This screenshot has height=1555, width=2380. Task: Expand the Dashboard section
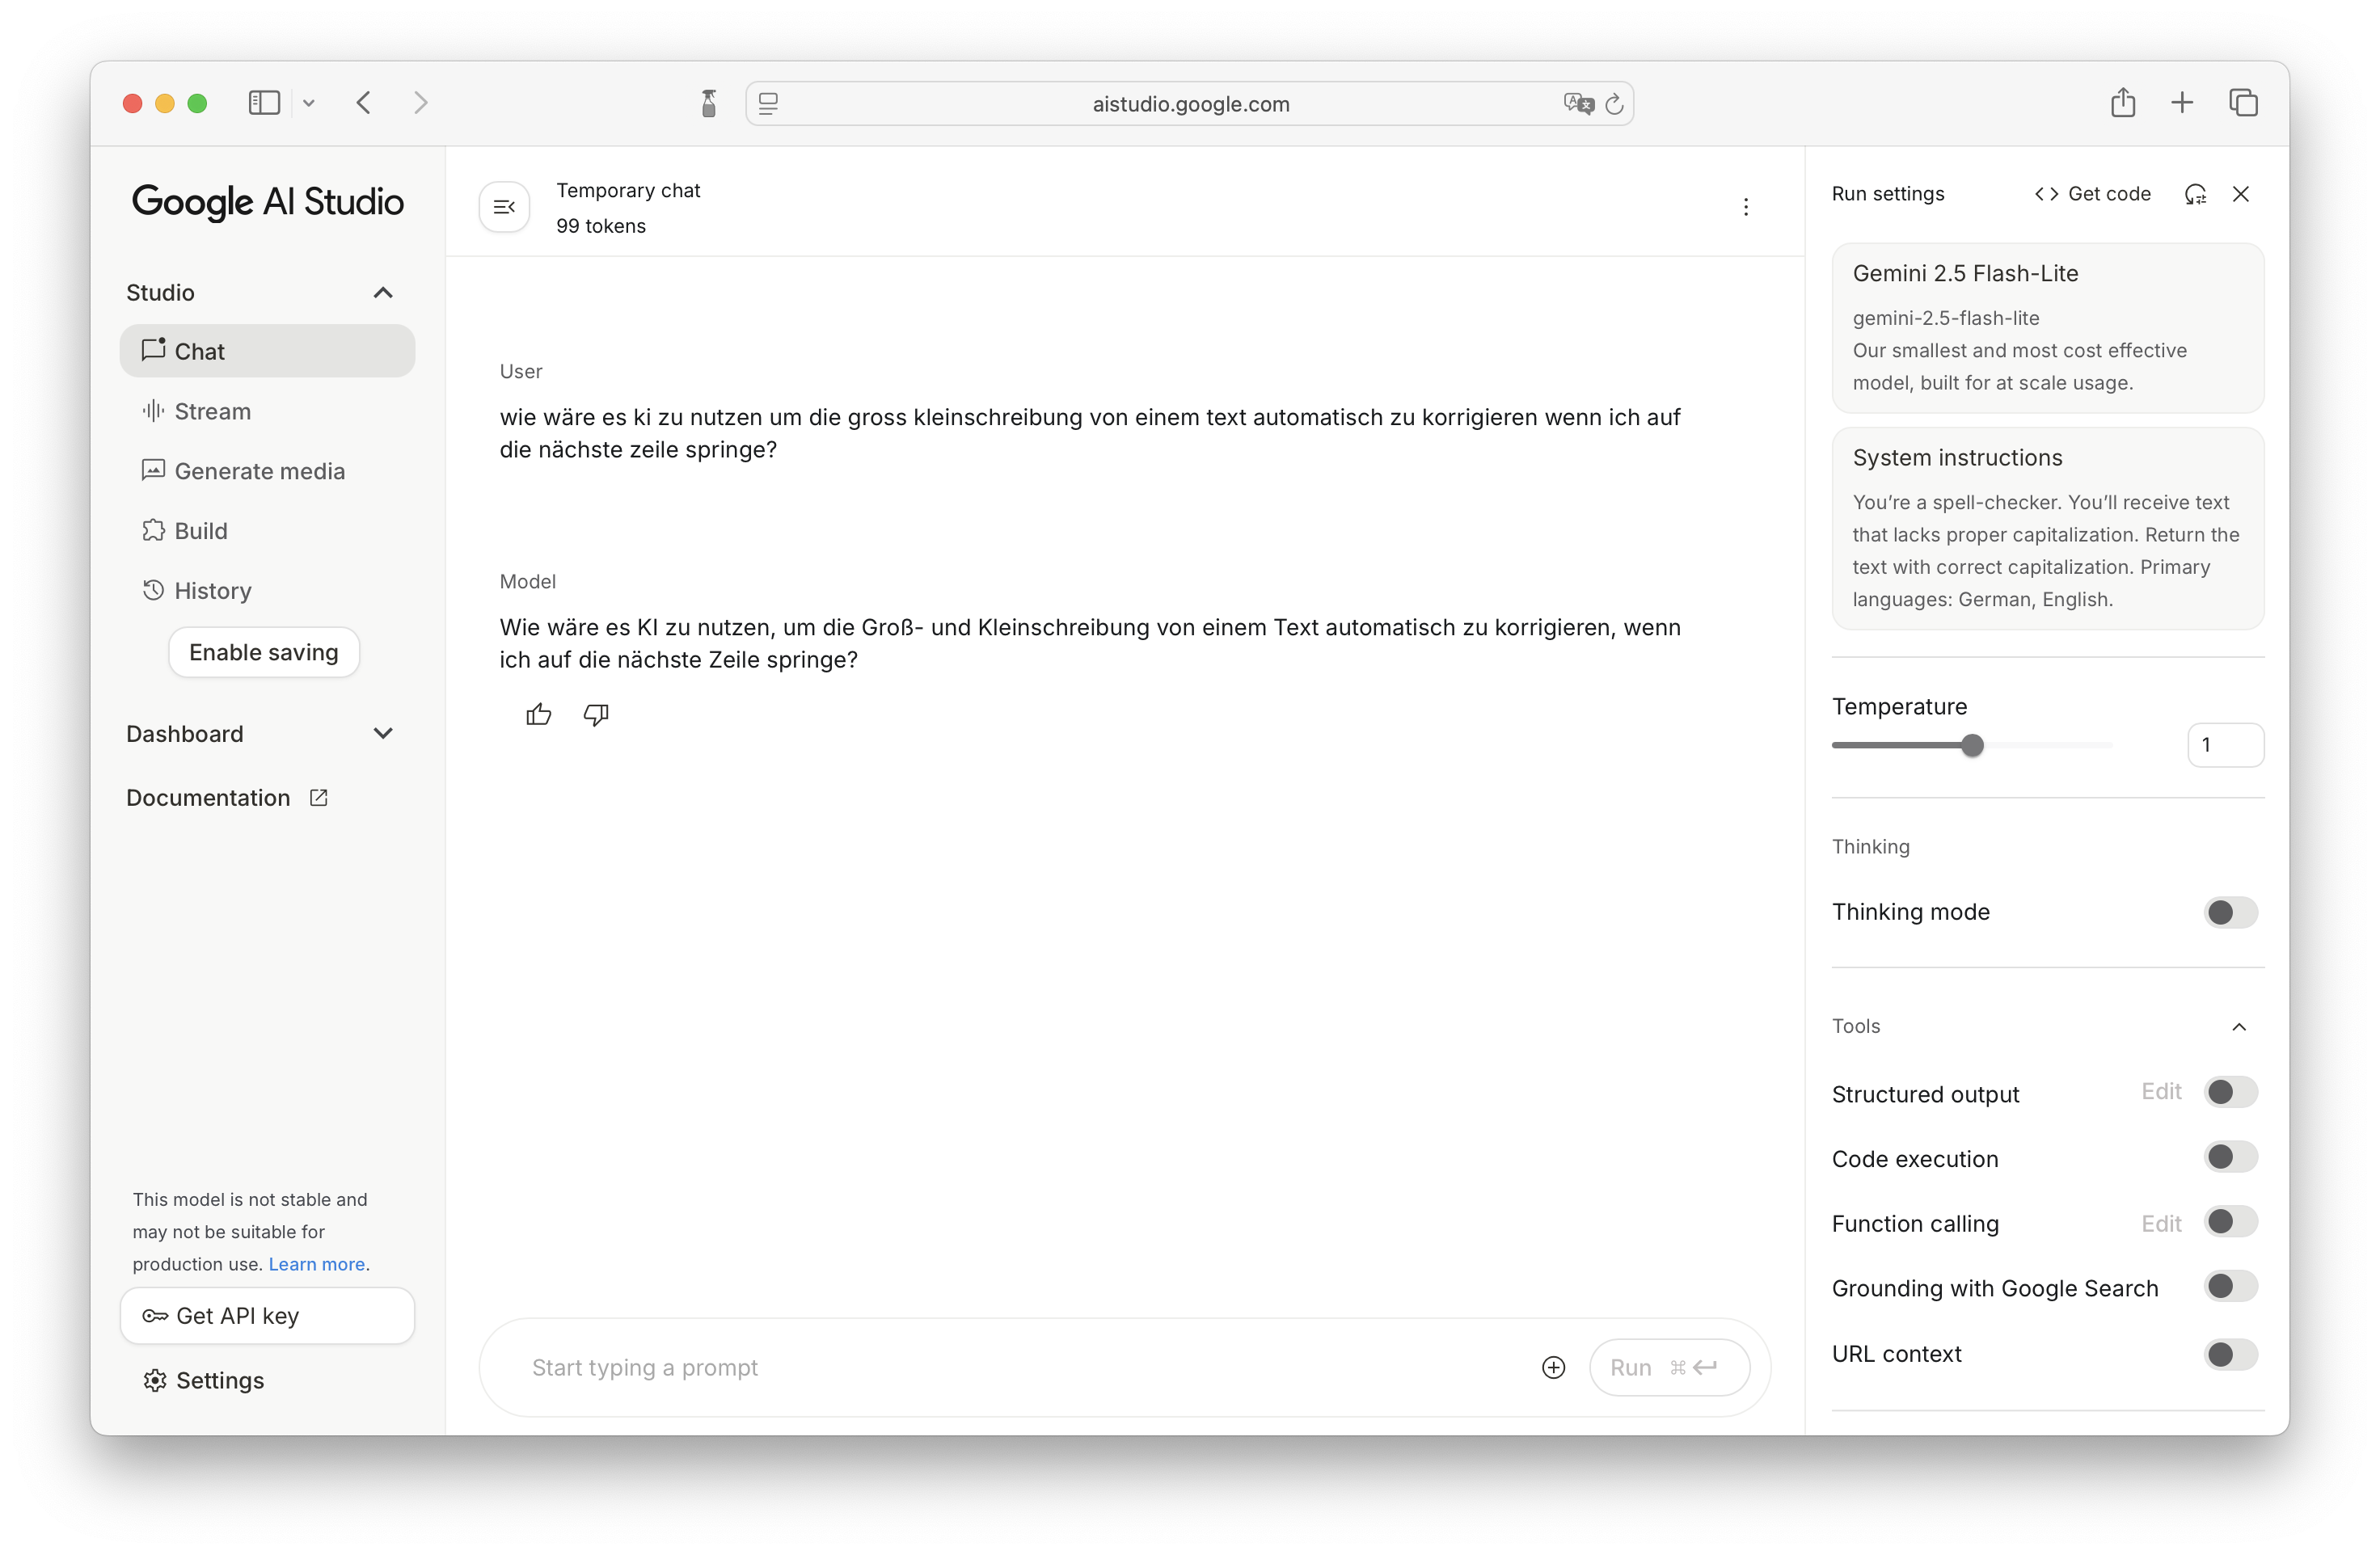[x=382, y=734]
